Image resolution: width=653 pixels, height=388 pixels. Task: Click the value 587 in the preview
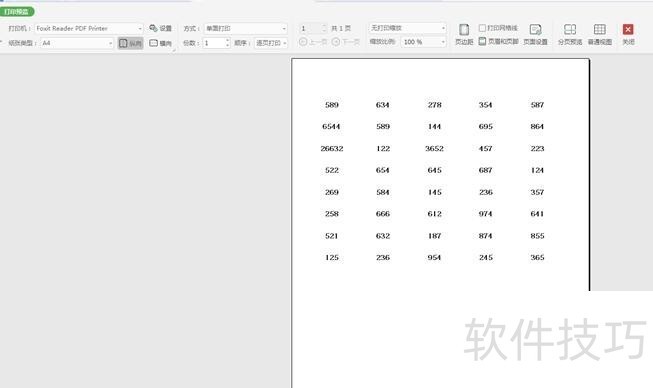537,105
